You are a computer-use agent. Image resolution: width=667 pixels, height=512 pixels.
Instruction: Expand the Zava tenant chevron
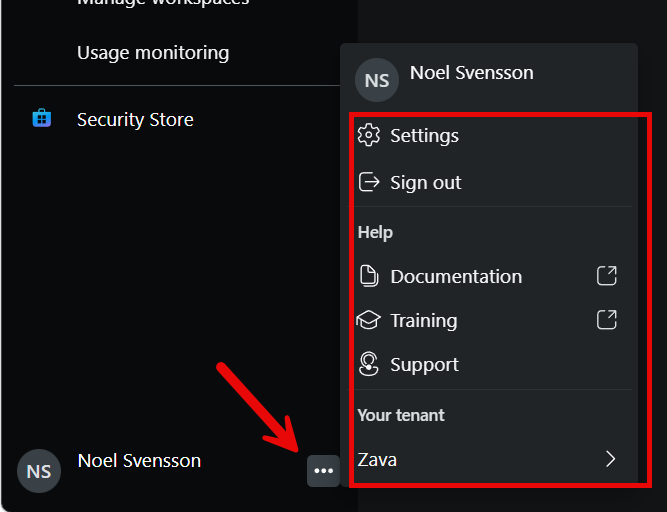(610, 459)
